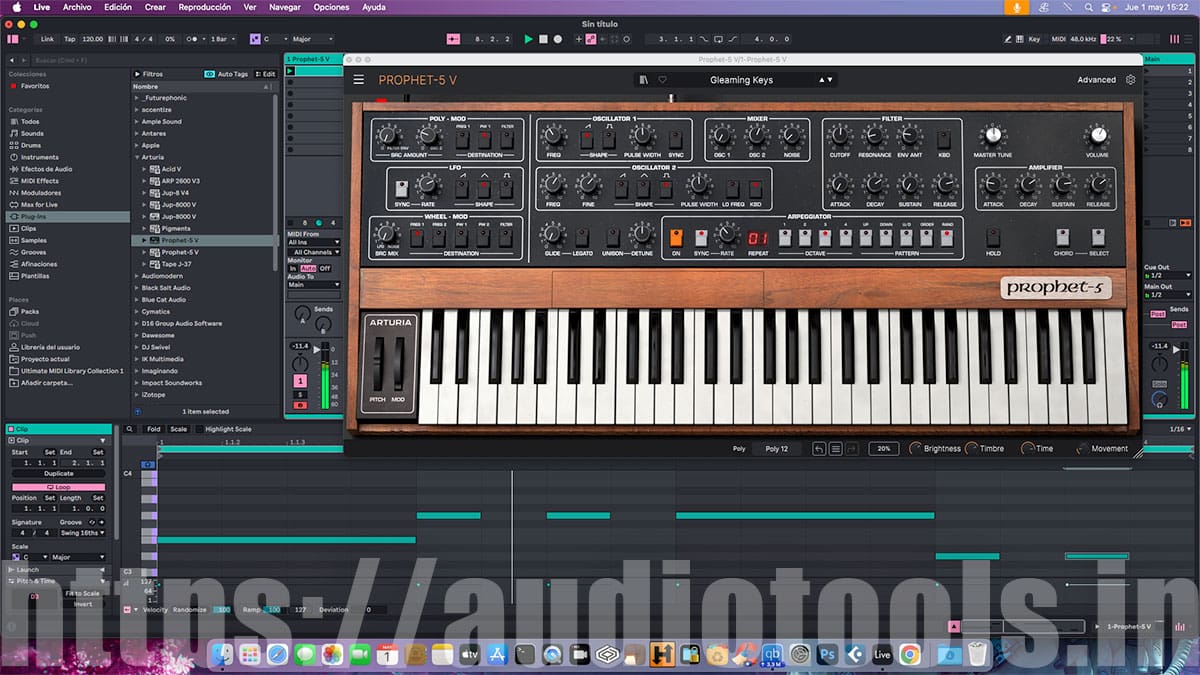Favorite the Gleaming Keys preset with heart icon
This screenshot has width=1200, height=675.
(662, 80)
